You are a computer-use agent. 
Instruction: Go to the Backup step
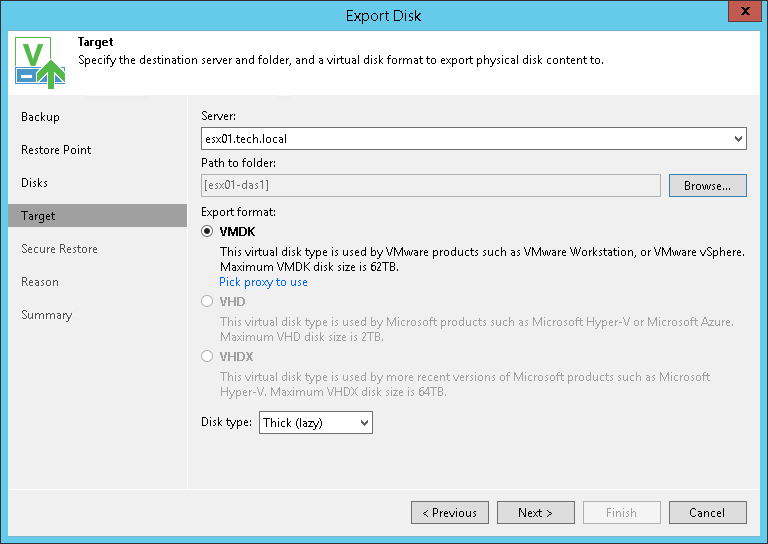41,117
